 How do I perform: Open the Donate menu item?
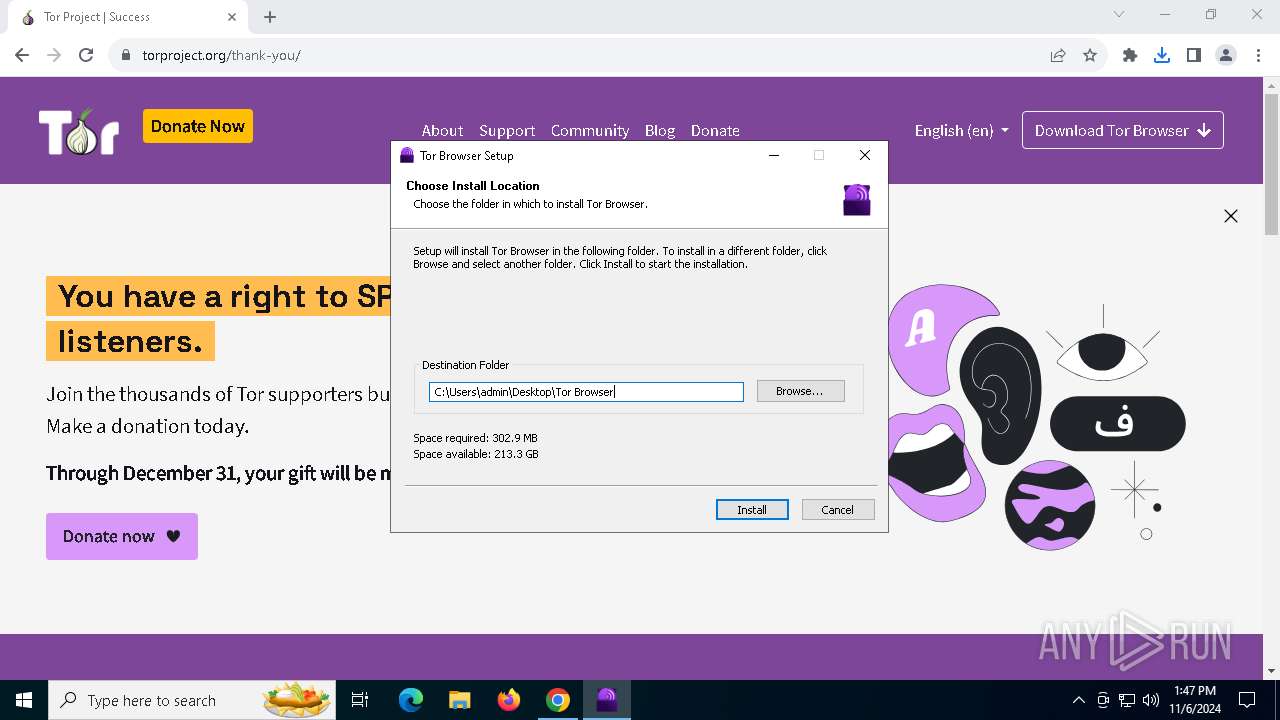coord(715,130)
